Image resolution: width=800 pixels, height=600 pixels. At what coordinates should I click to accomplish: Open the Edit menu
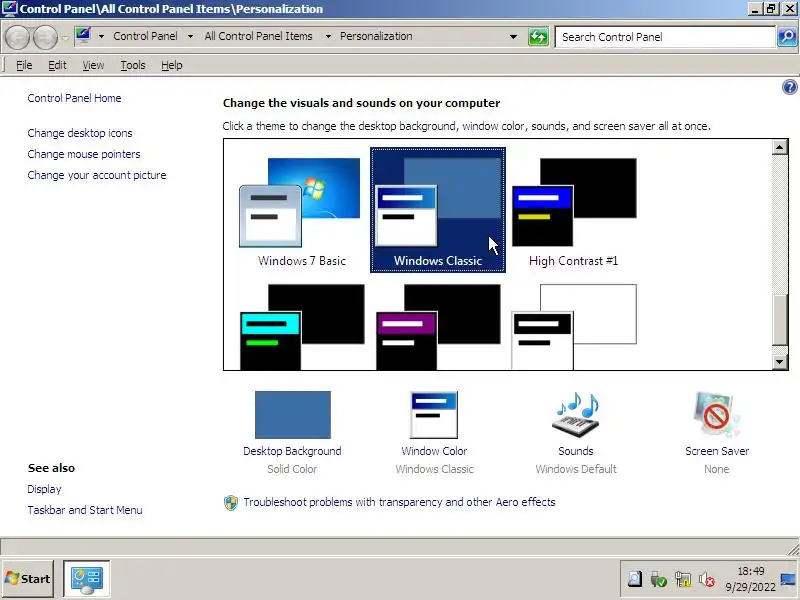pyautogui.click(x=57, y=65)
